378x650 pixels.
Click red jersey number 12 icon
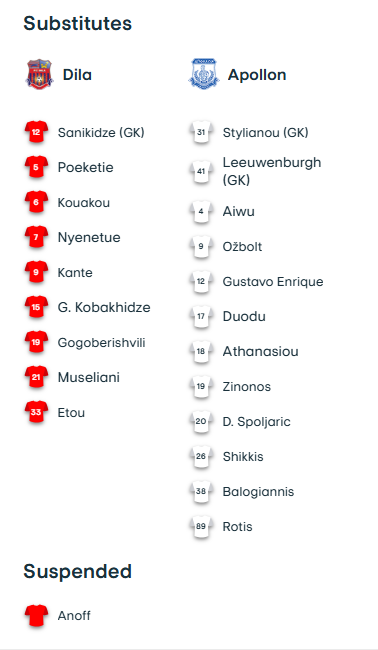[36, 132]
